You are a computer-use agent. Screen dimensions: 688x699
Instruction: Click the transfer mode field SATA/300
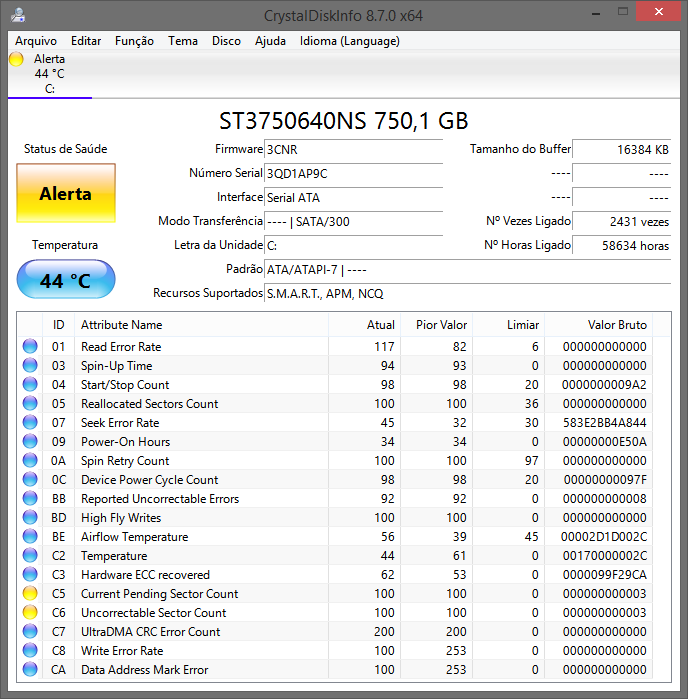[x=354, y=222]
